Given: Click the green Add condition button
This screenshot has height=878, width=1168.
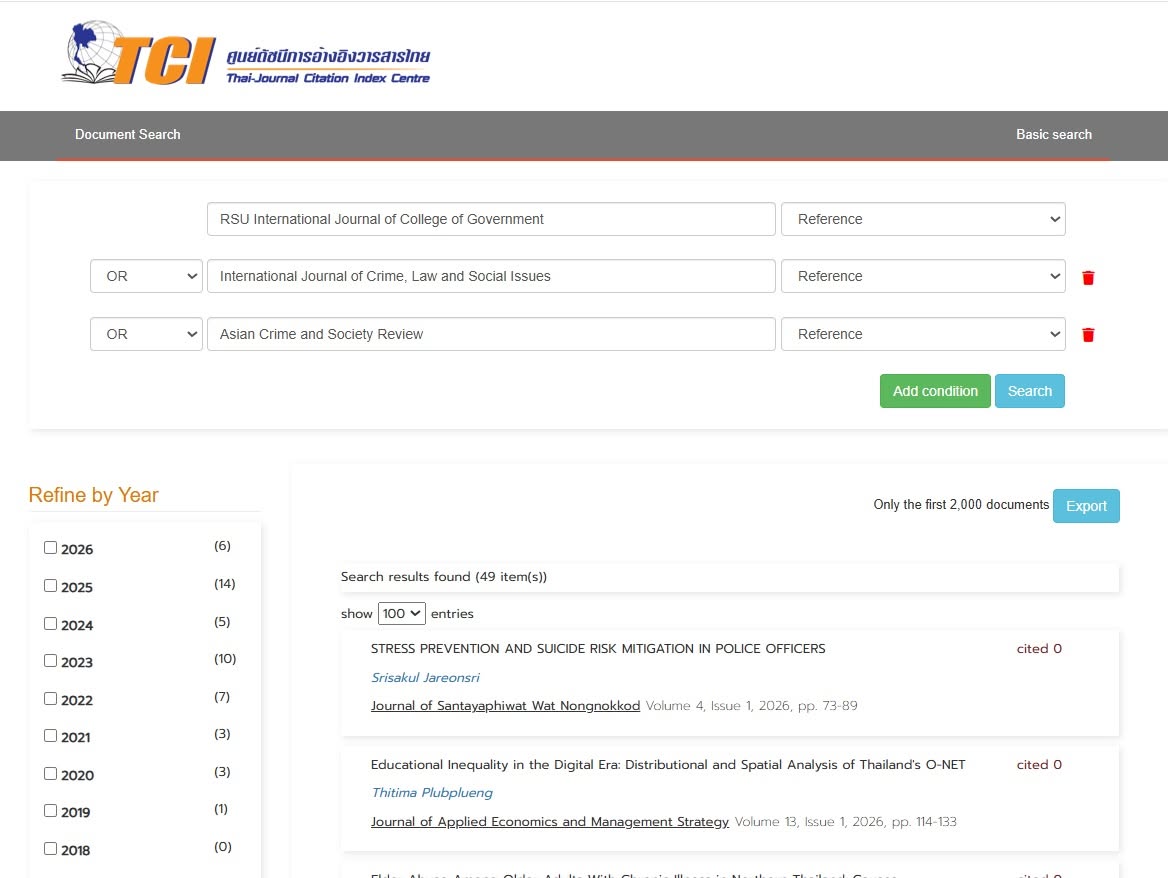Looking at the screenshot, I should click(x=935, y=391).
